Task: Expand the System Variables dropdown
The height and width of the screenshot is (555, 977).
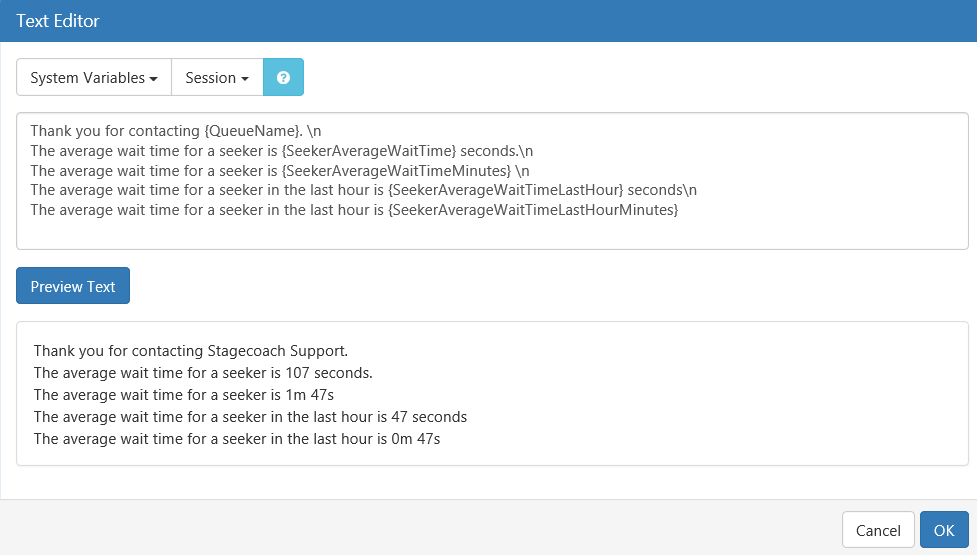Action: pyautogui.click(x=94, y=77)
